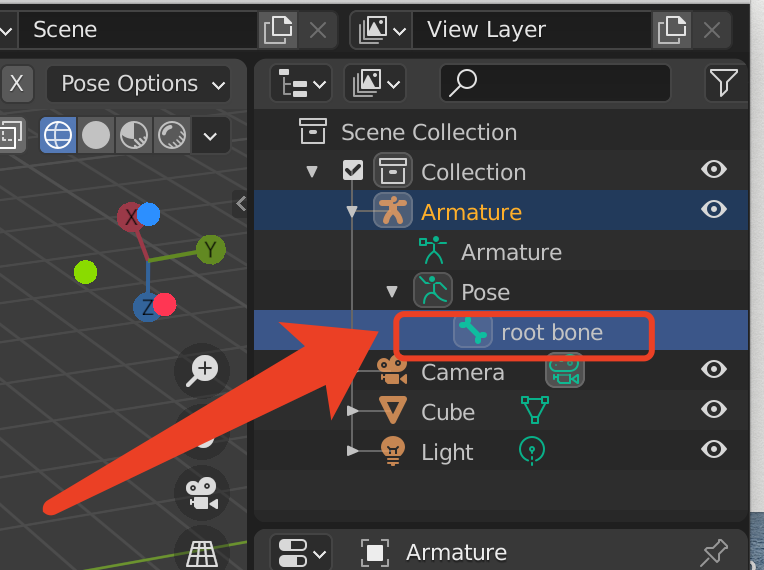The width and height of the screenshot is (764, 570).
Task: Select the Collection row label
Action: pos(474,172)
